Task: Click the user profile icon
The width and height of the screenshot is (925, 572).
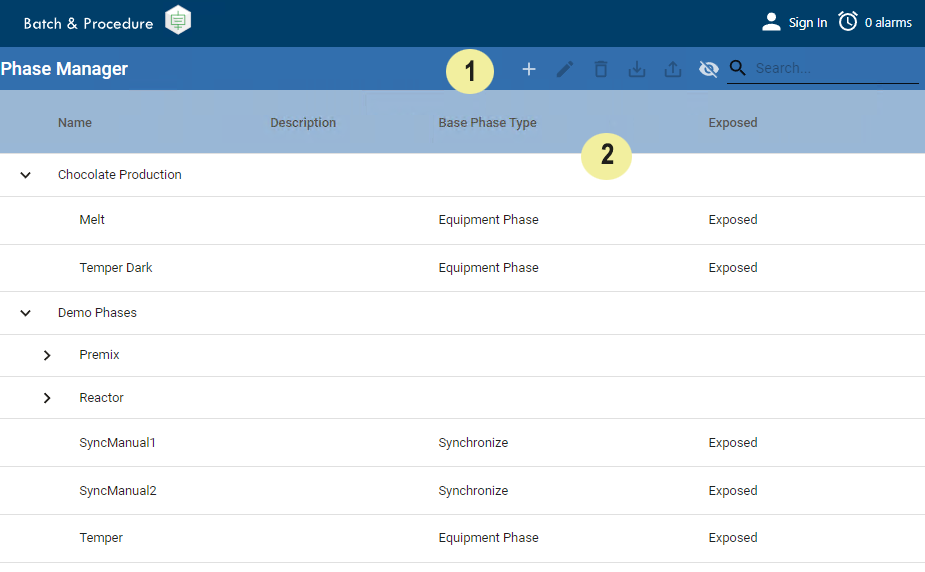Action: [x=771, y=22]
